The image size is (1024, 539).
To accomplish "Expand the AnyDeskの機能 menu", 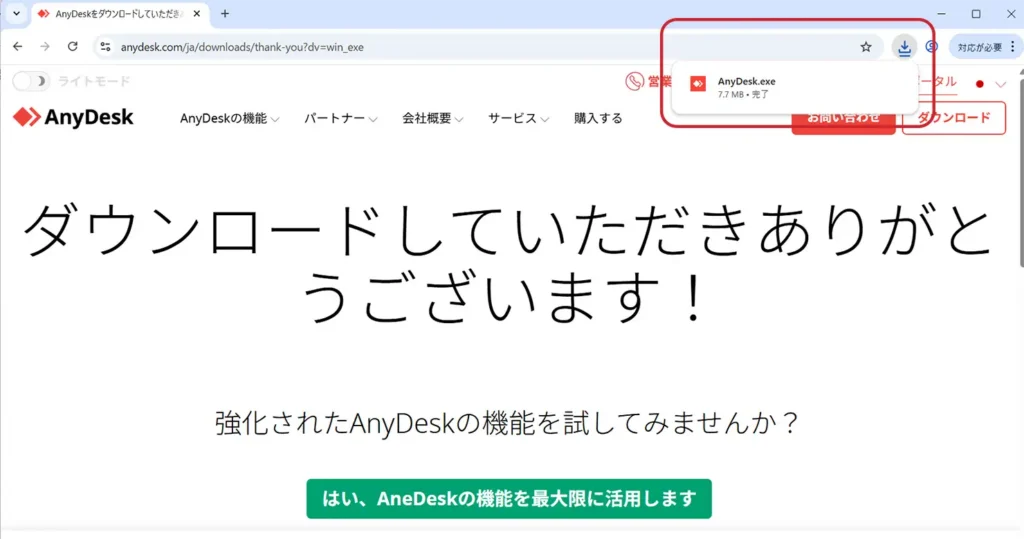I will pyautogui.click(x=230, y=118).
